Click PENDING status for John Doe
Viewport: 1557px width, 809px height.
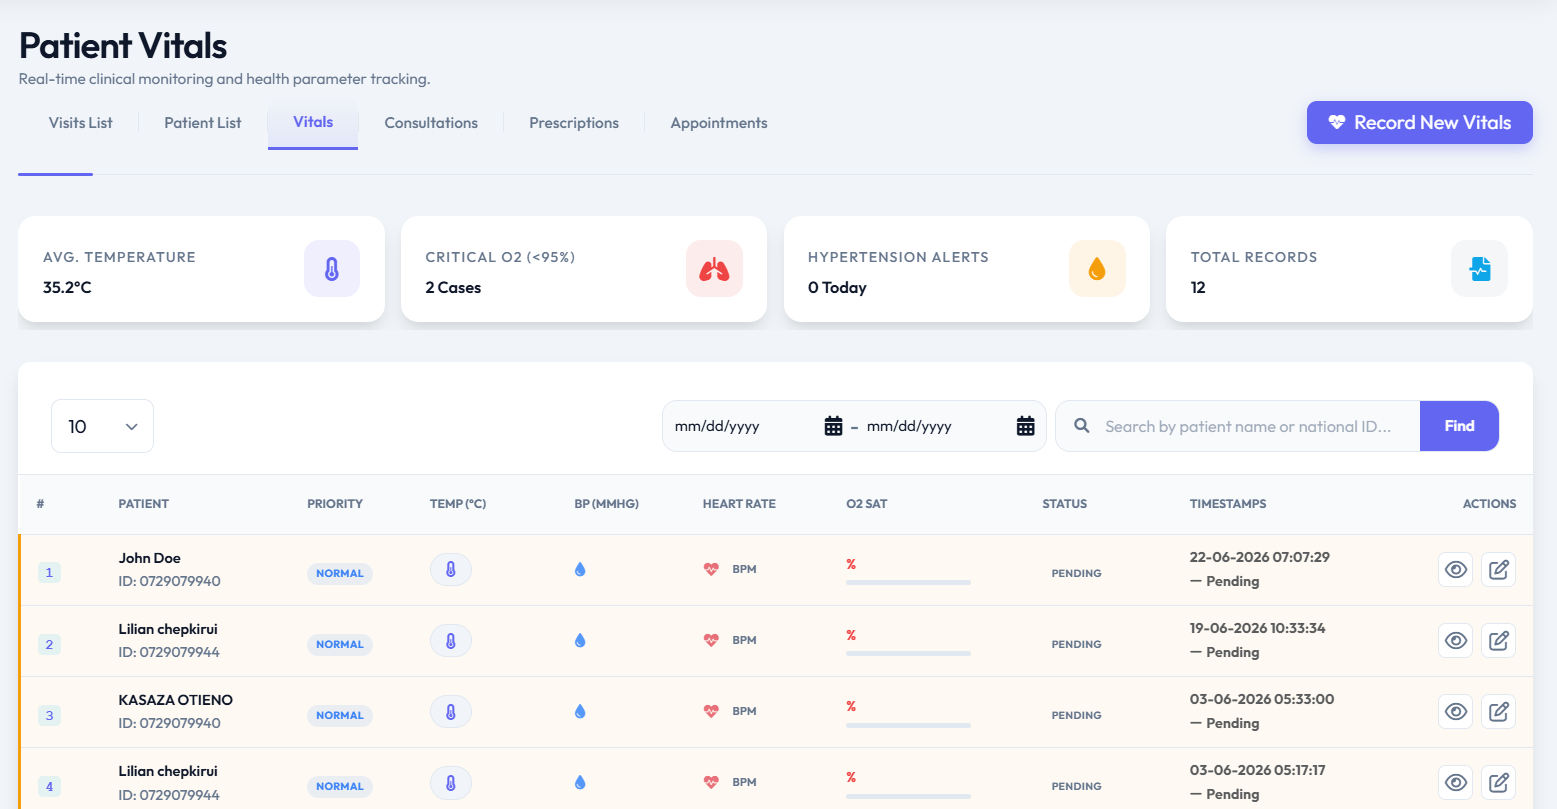tap(1077, 573)
